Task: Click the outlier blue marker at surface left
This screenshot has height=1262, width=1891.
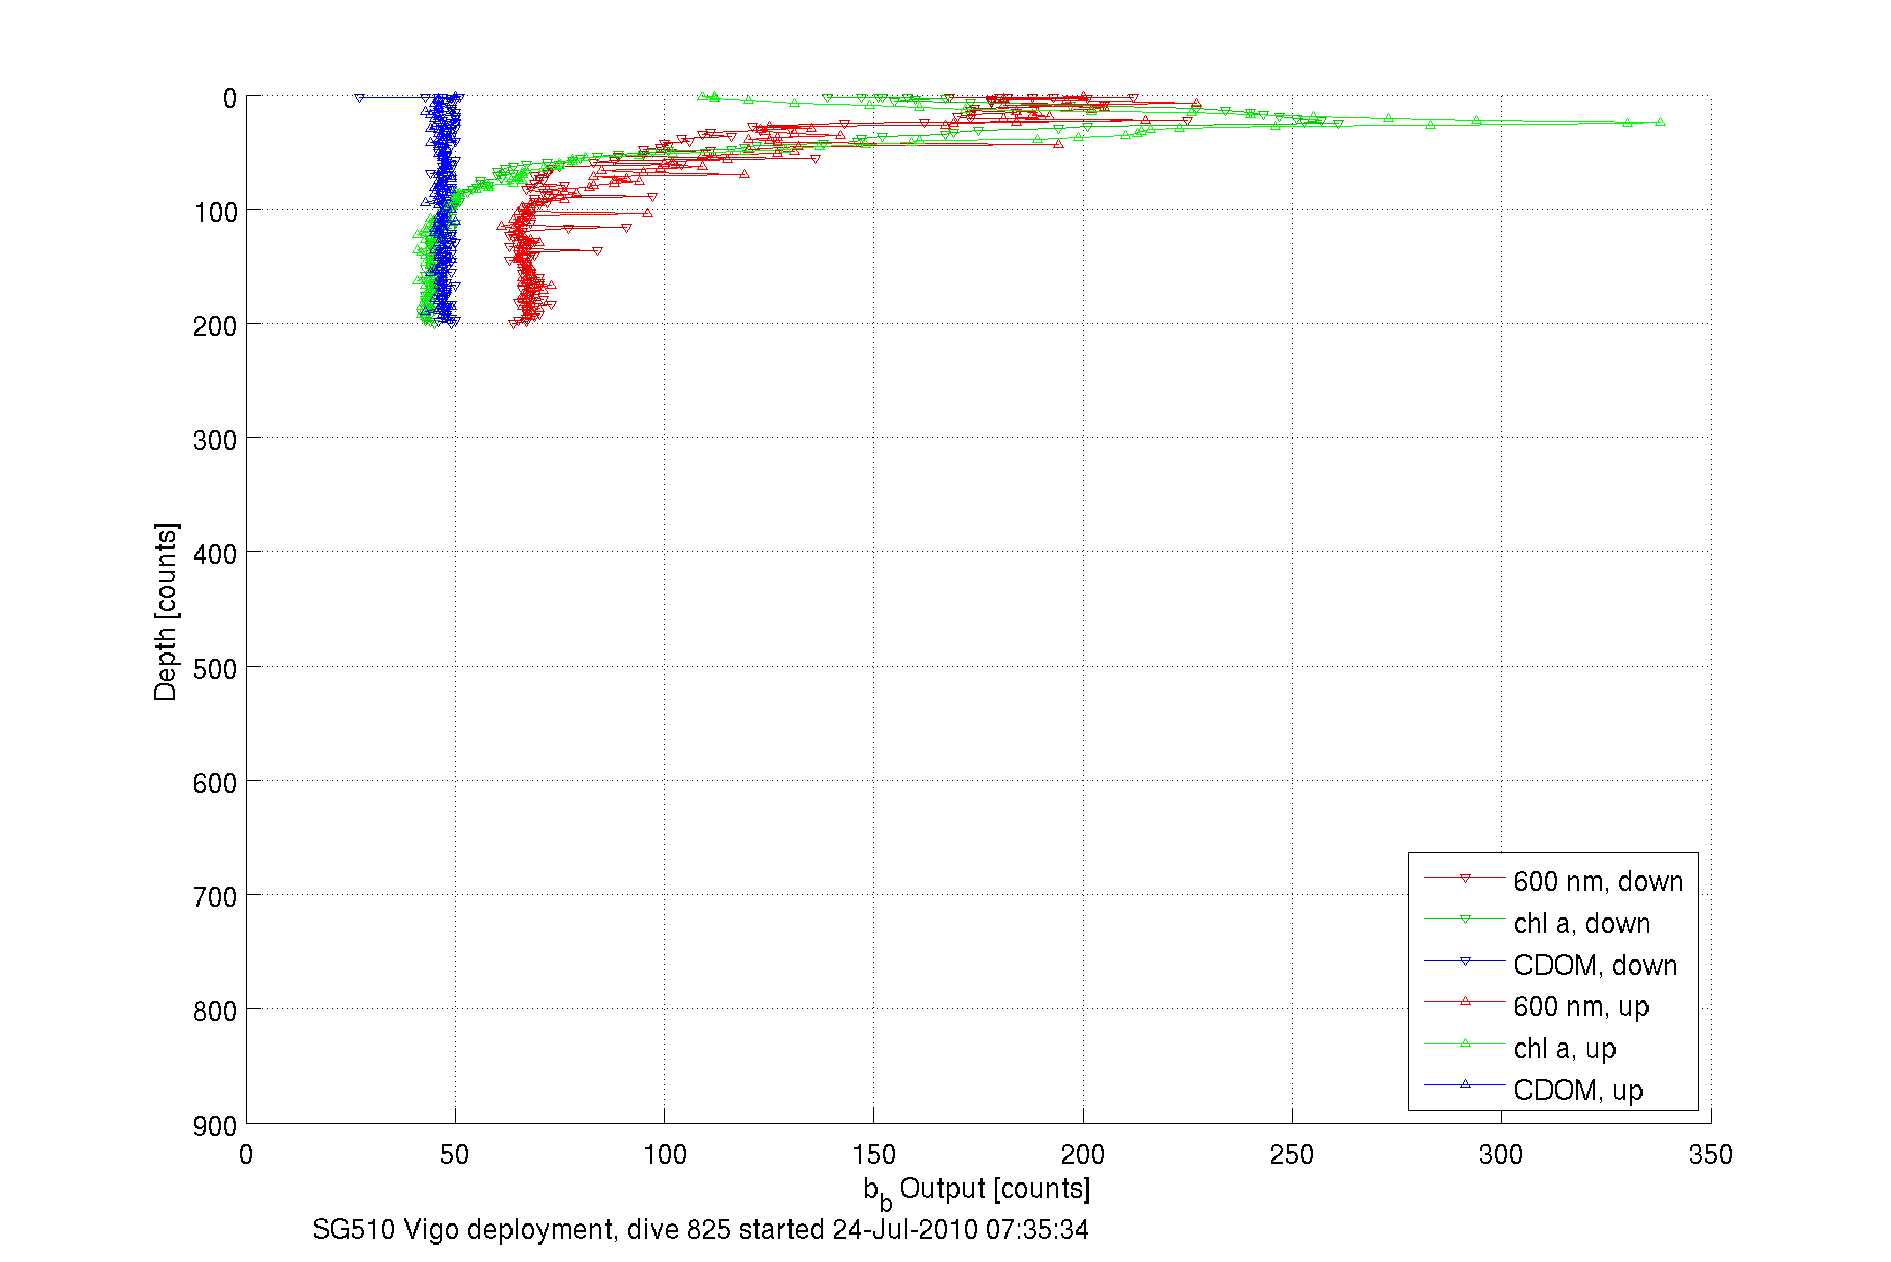Action: 359,98
